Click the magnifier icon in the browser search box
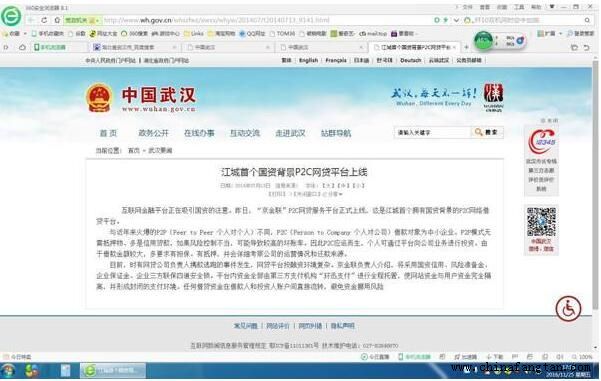This screenshot has width=601, height=381. pos(587,20)
